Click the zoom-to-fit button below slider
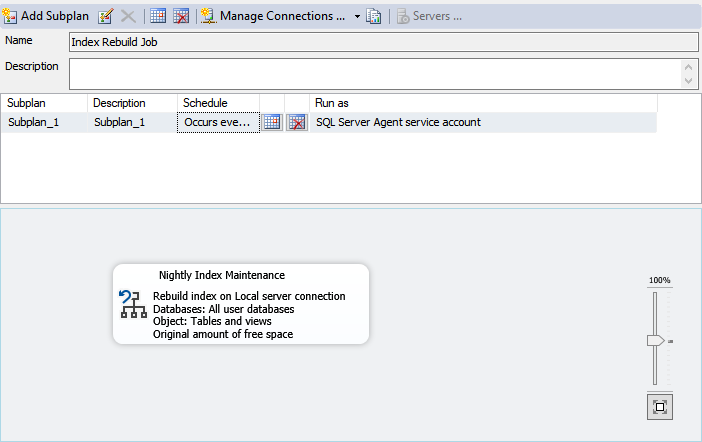 pyautogui.click(x=659, y=406)
